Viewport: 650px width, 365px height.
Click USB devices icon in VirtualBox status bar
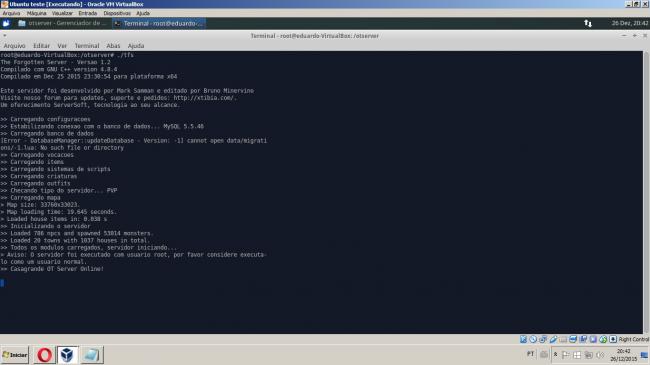553,339
